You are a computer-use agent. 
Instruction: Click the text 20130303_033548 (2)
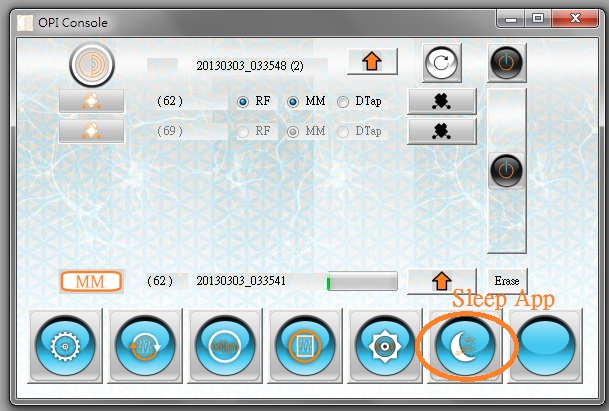250,66
